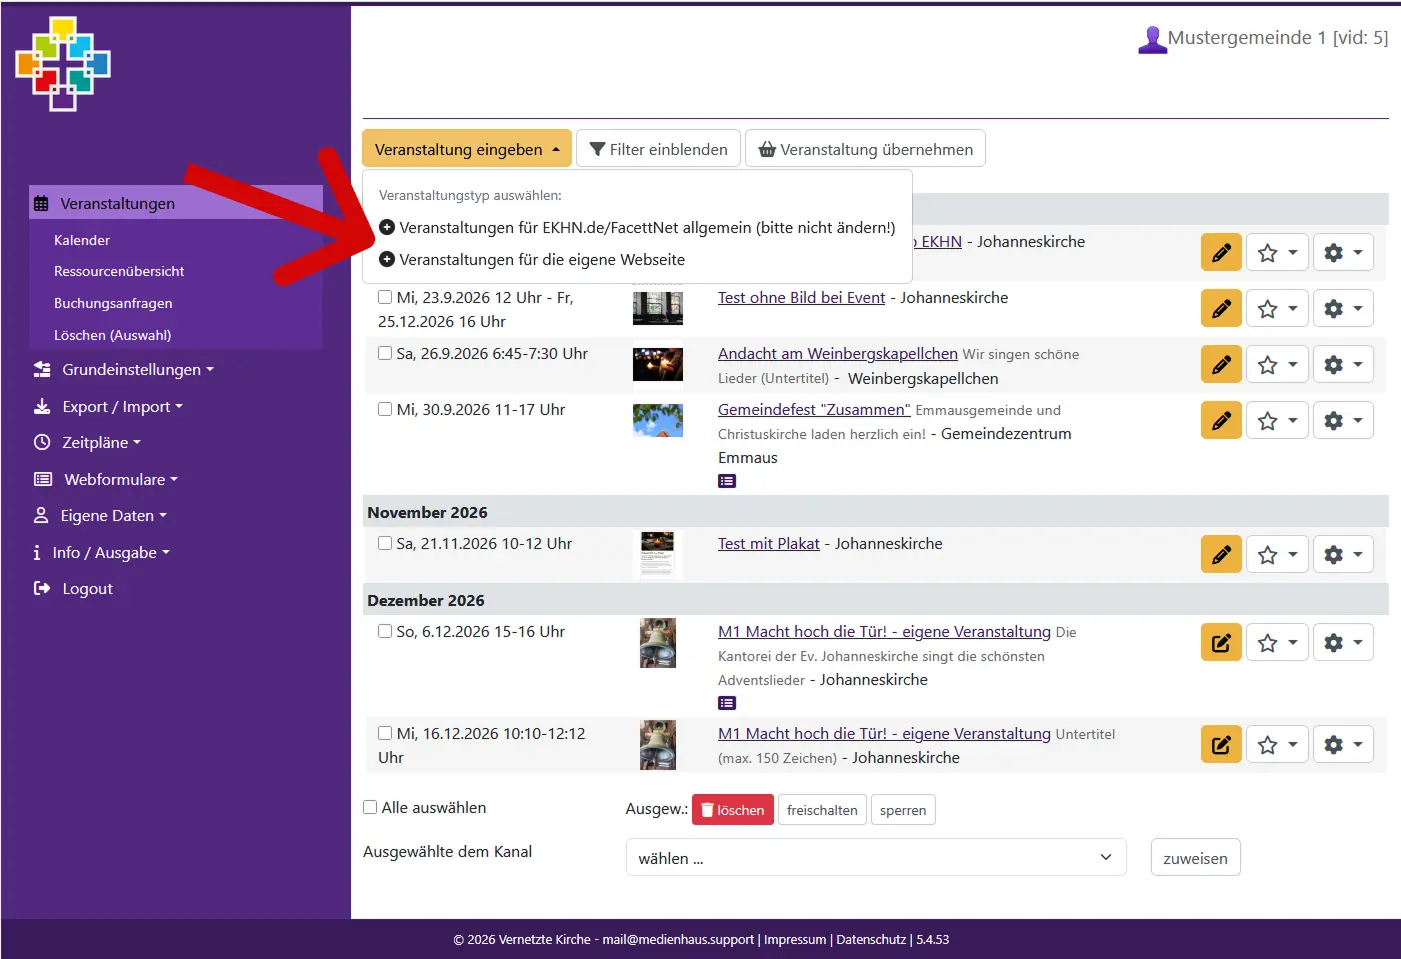Click the basket icon of Veranstaltung übernehmen
This screenshot has width=1401, height=959.
[767, 149]
